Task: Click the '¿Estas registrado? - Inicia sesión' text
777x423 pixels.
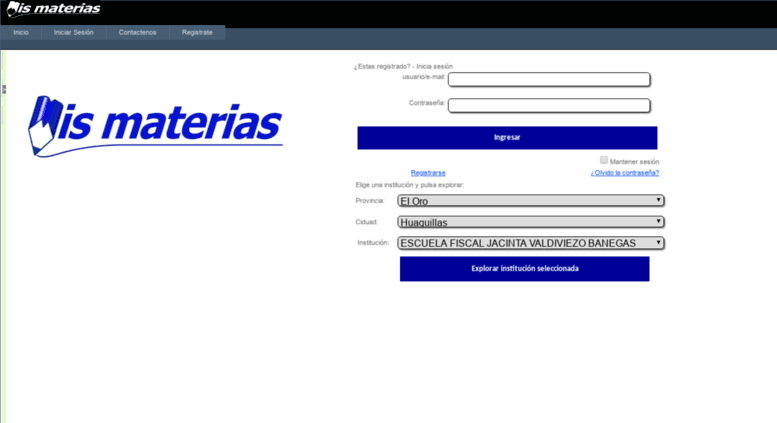Action: pos(403,66)
